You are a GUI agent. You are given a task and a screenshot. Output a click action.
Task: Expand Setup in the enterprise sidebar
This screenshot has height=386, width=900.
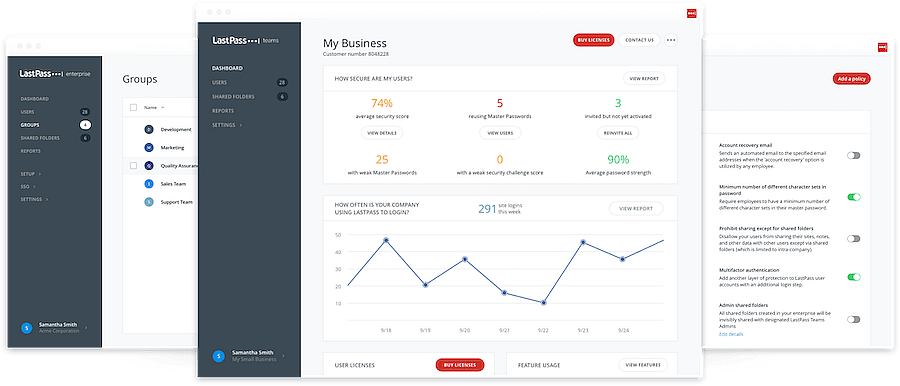click(x=31, y=173)
